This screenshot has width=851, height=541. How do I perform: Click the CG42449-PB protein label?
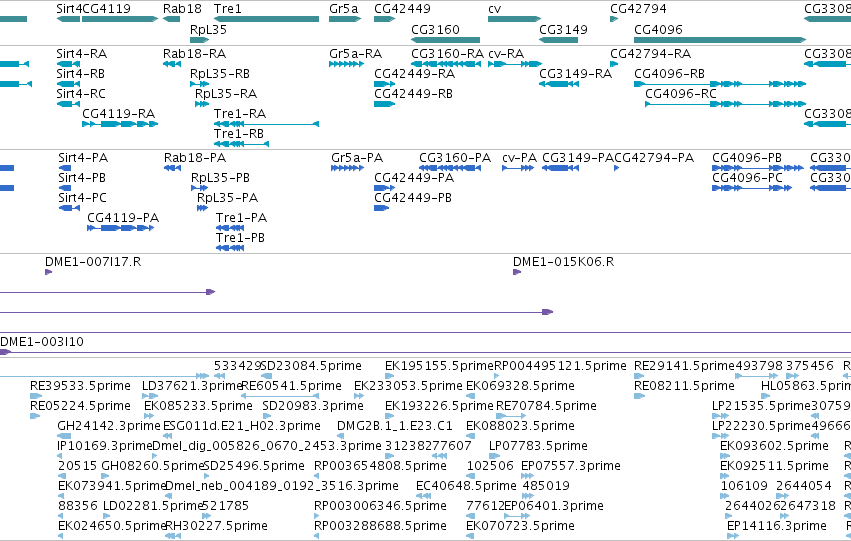(x=413, y=198)
